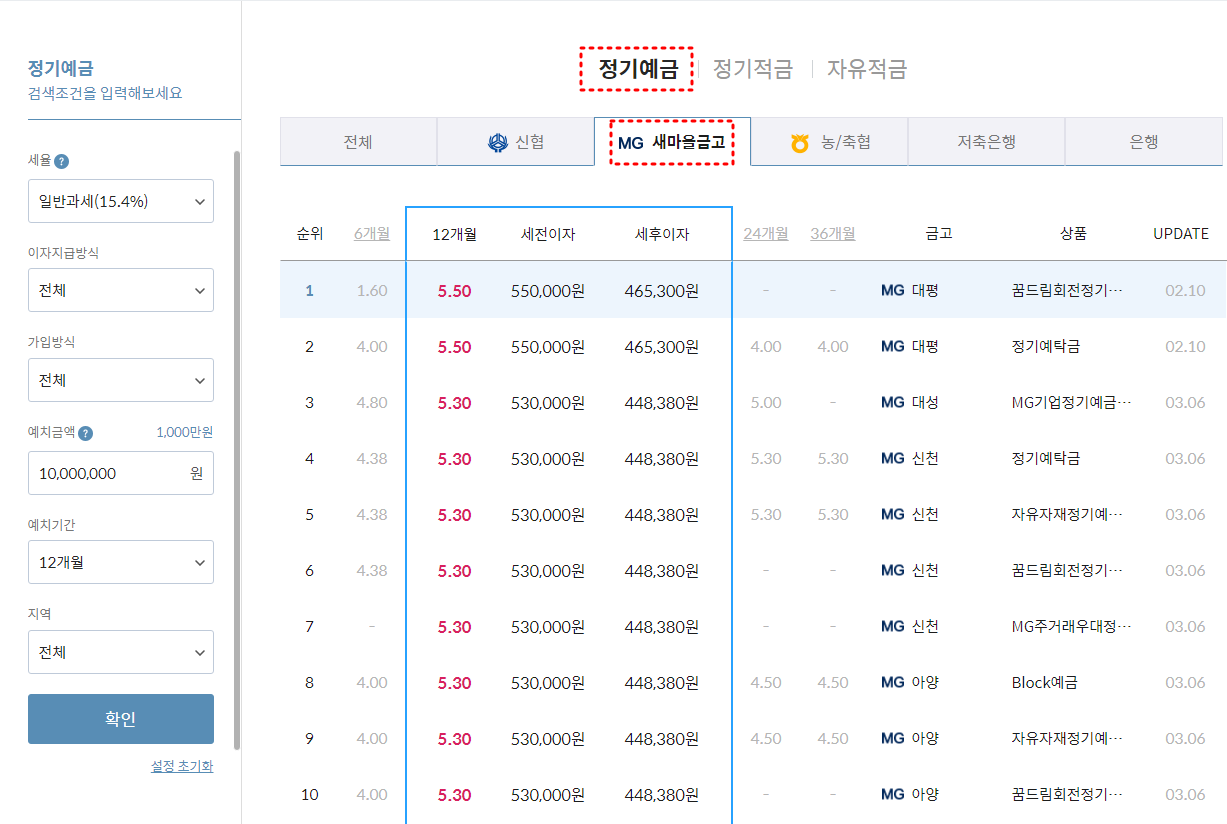Select the 전체 institution tab
This screenshot has height=824, width=1227.
click(x=358, y=142)
